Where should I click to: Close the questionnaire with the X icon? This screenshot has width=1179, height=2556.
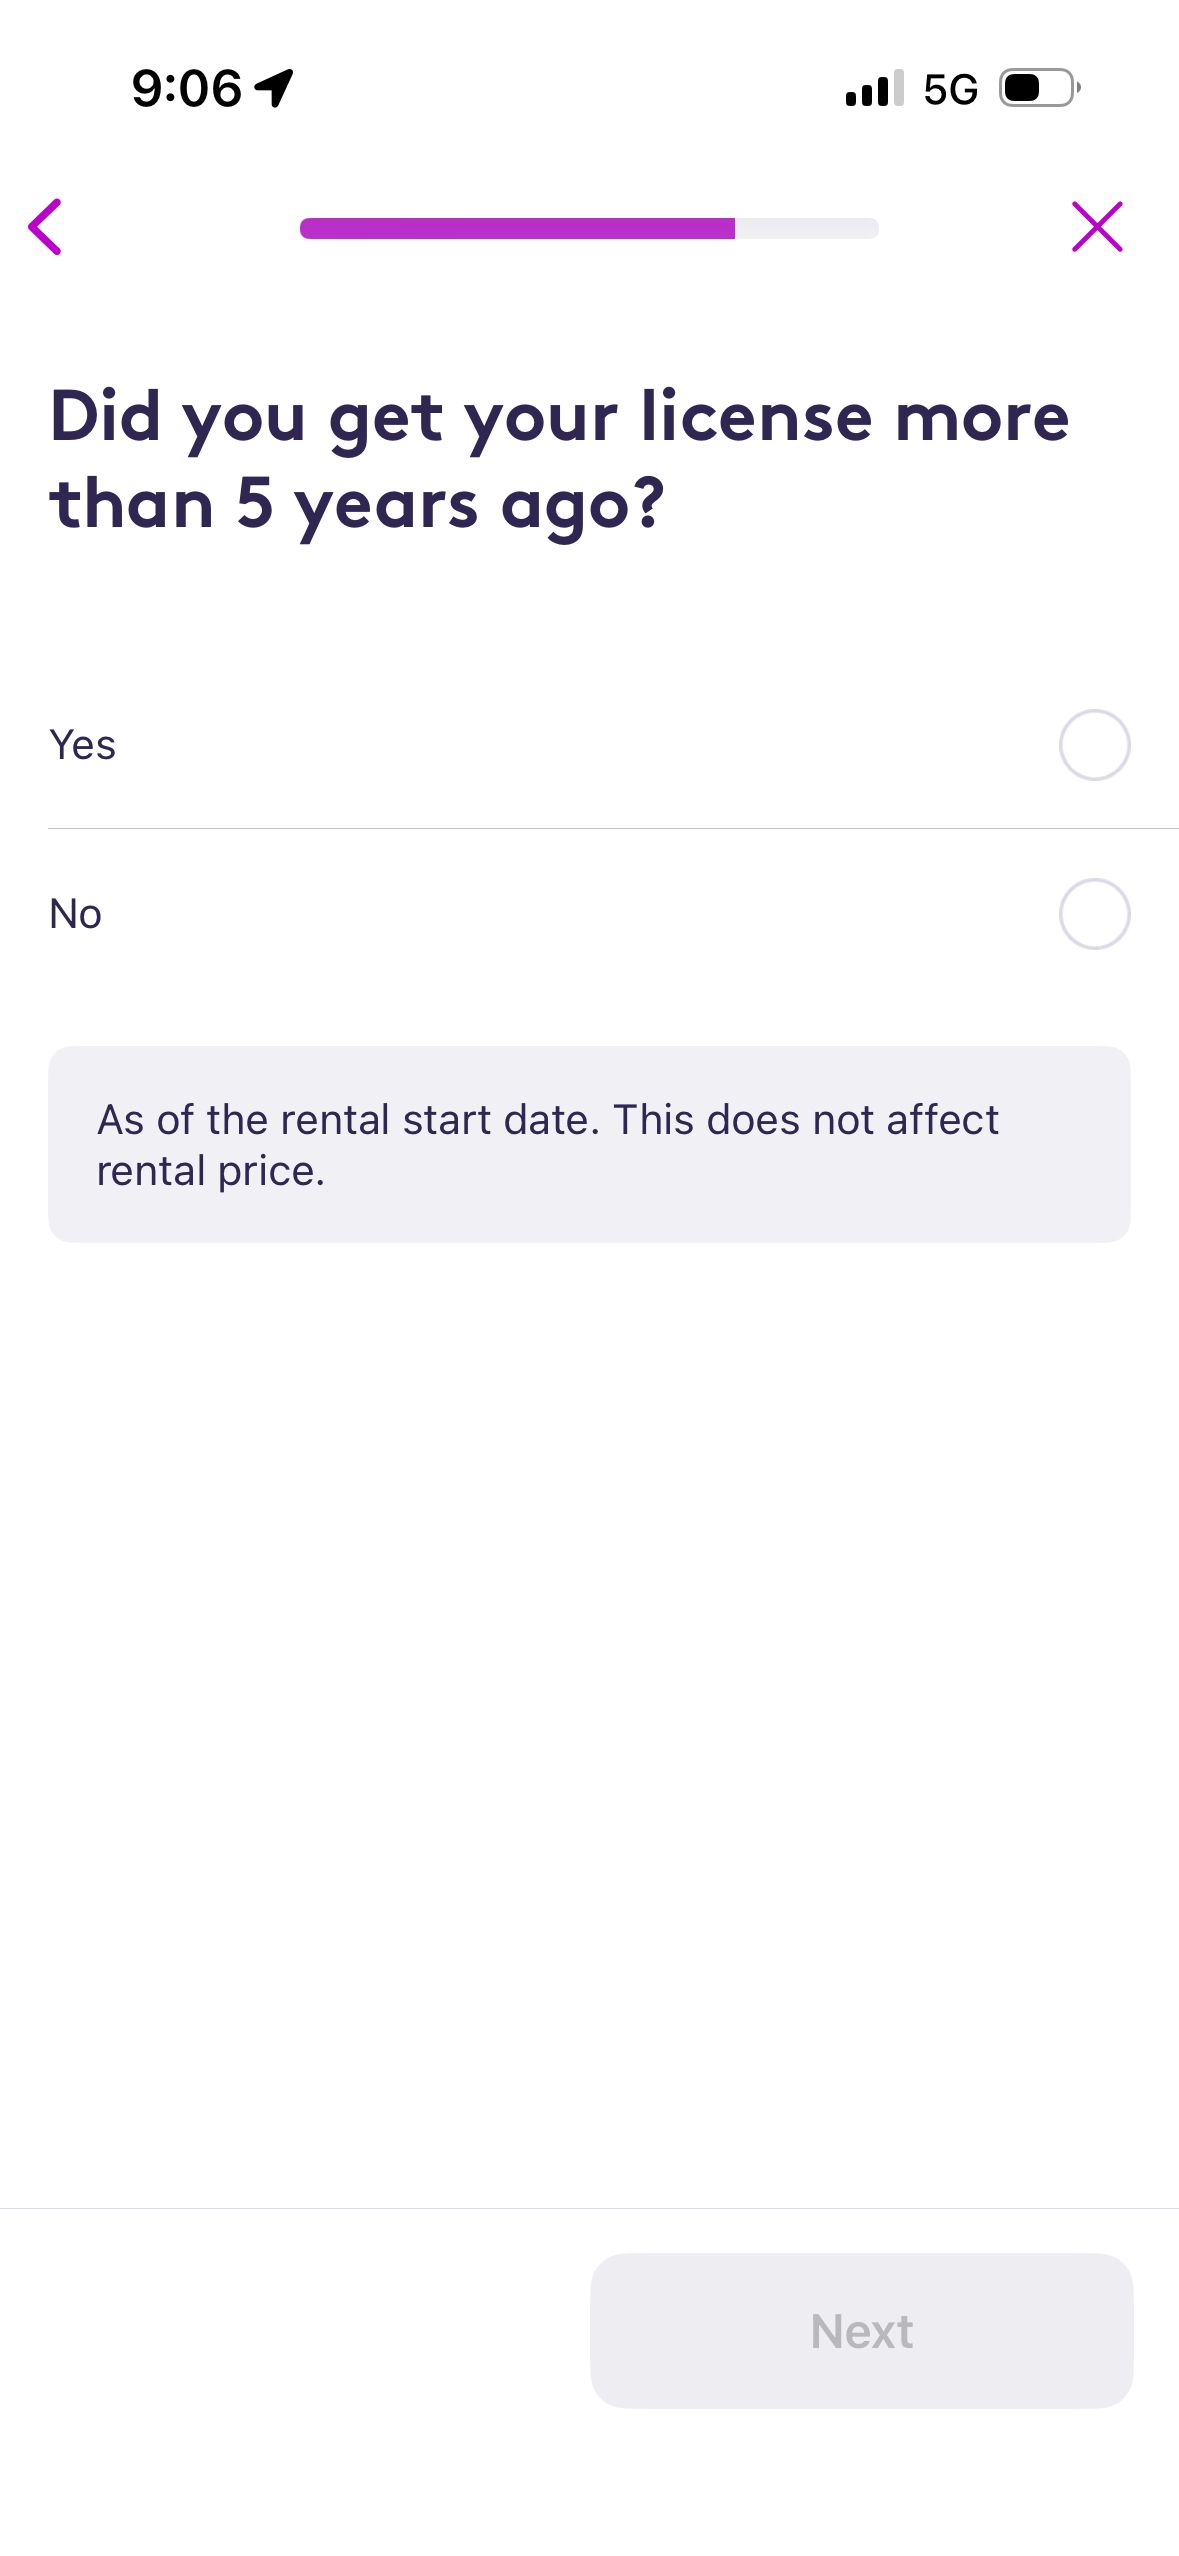[1097, 227]
